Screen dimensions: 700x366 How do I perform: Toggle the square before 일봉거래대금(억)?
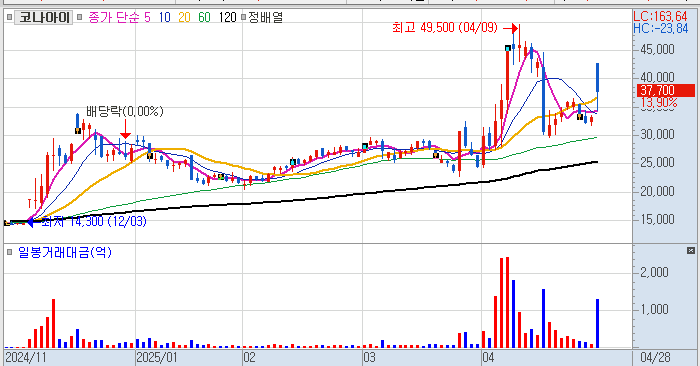9,253
